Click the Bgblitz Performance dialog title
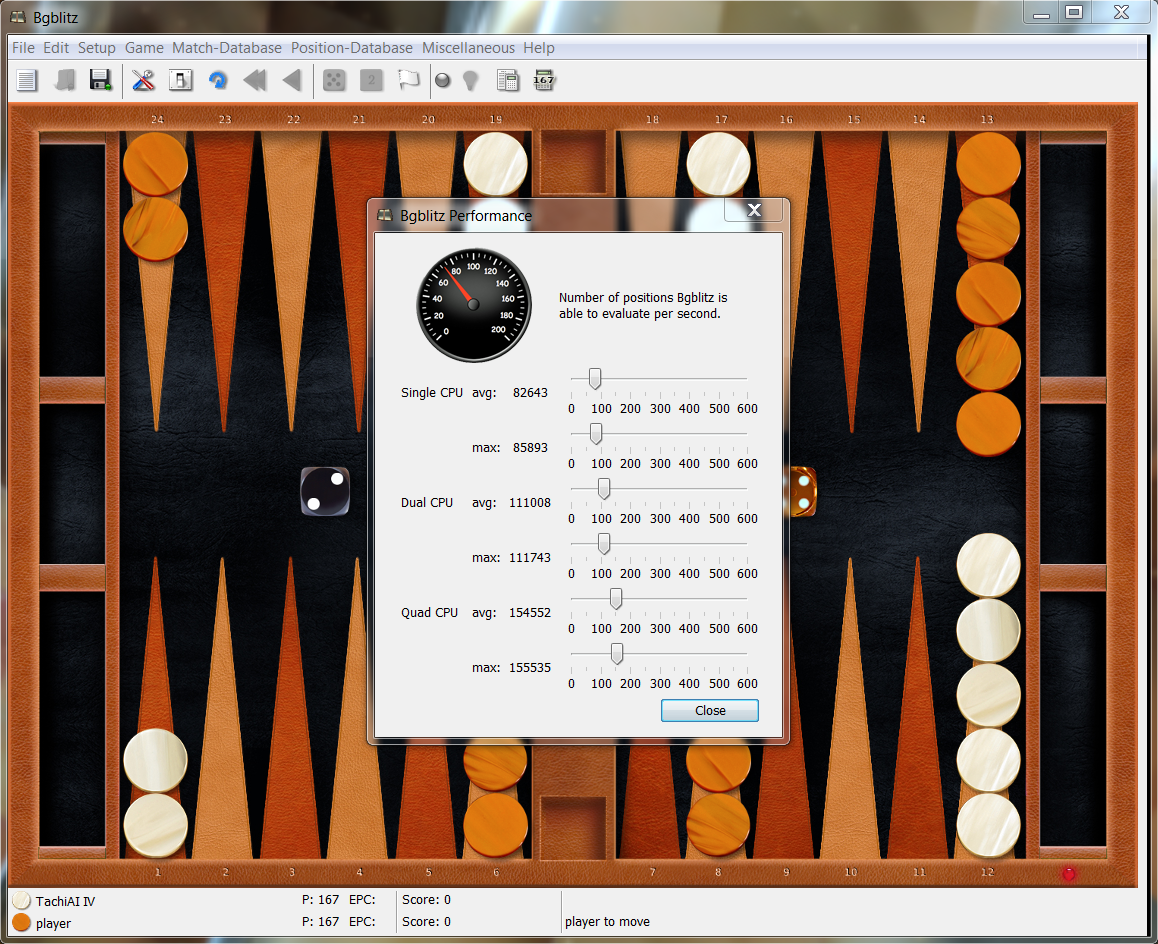Screen dimensions: 1158x944 pyautogui.click(x=465, y=216)
